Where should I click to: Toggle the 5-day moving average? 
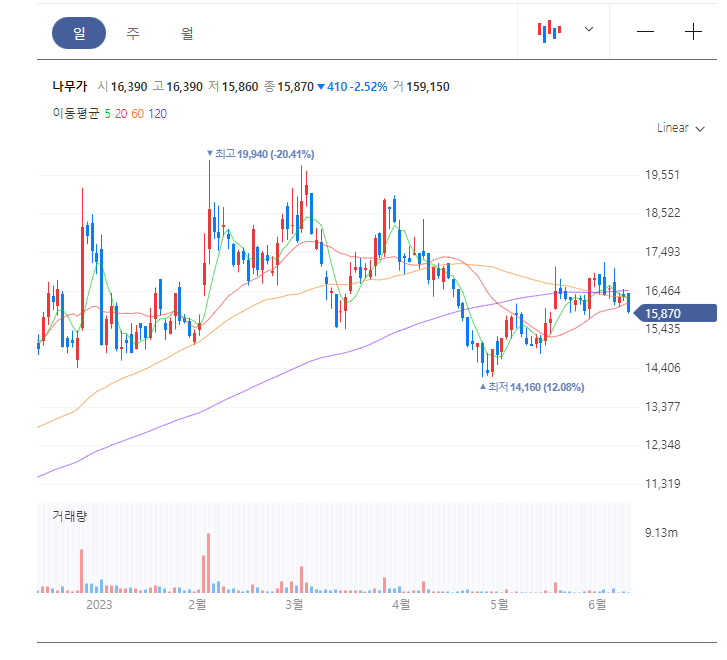(108, 114)
